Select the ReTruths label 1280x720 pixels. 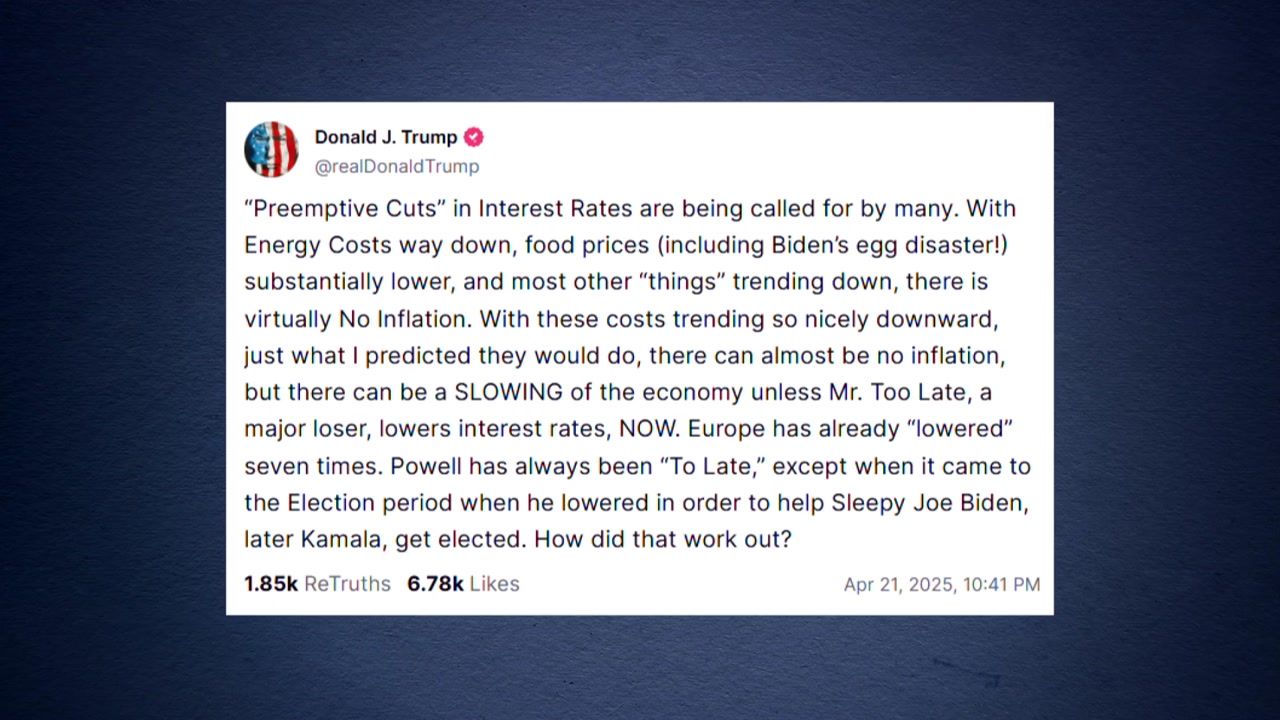coord(347,584)
